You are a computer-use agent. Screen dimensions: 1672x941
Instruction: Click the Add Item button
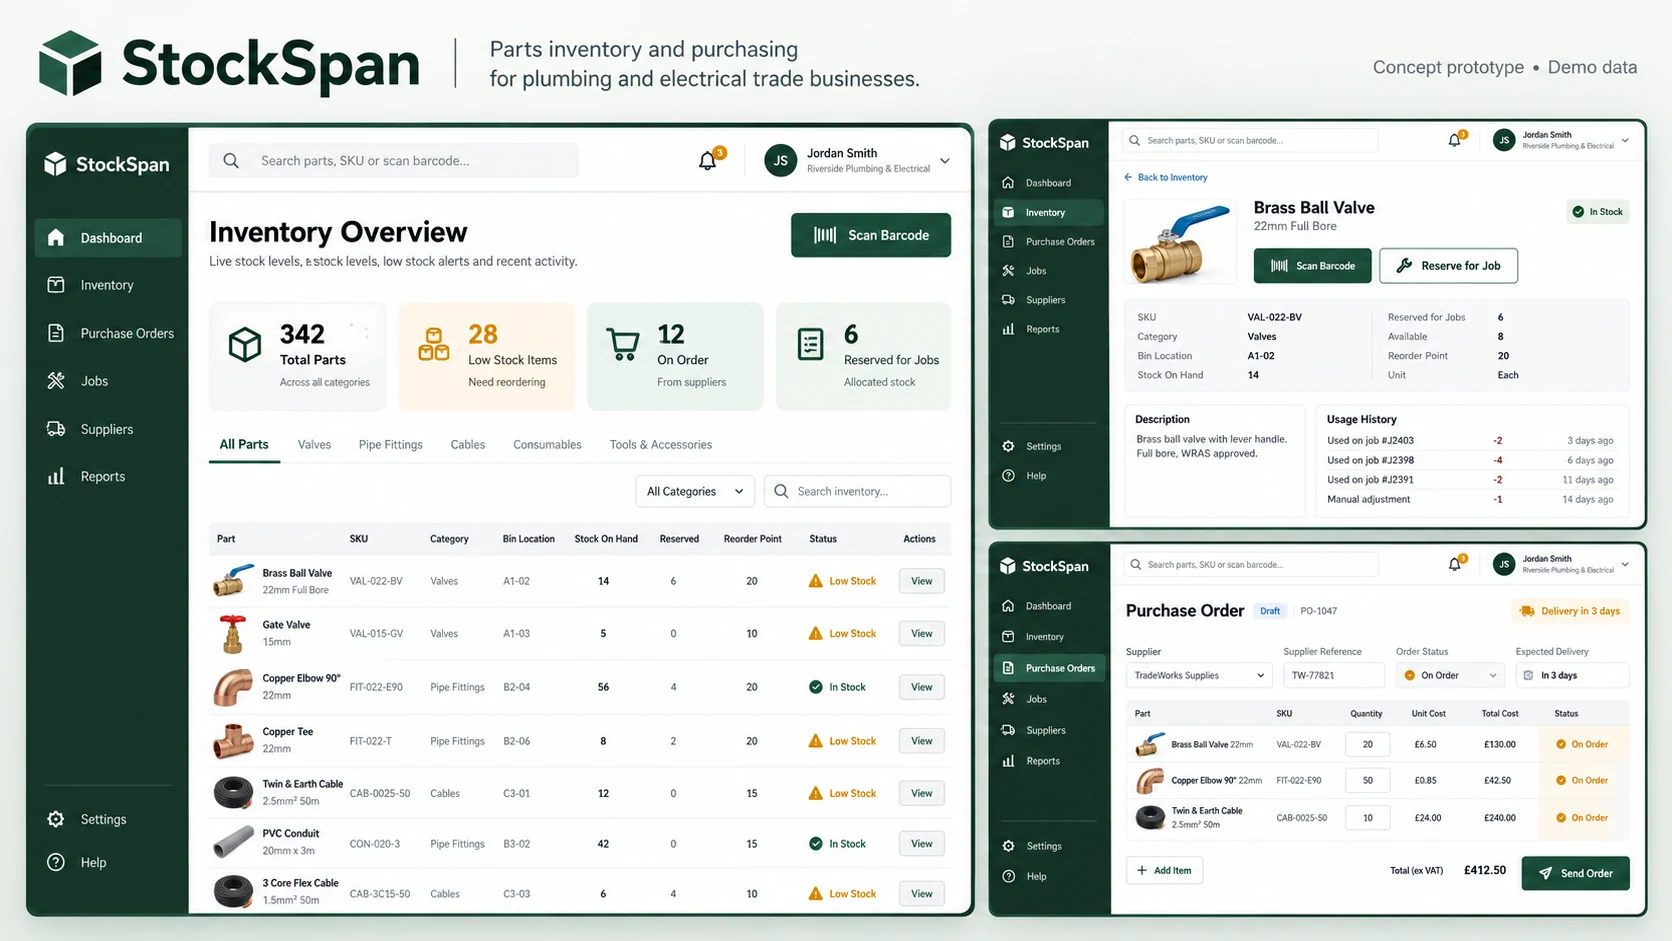1164,870
